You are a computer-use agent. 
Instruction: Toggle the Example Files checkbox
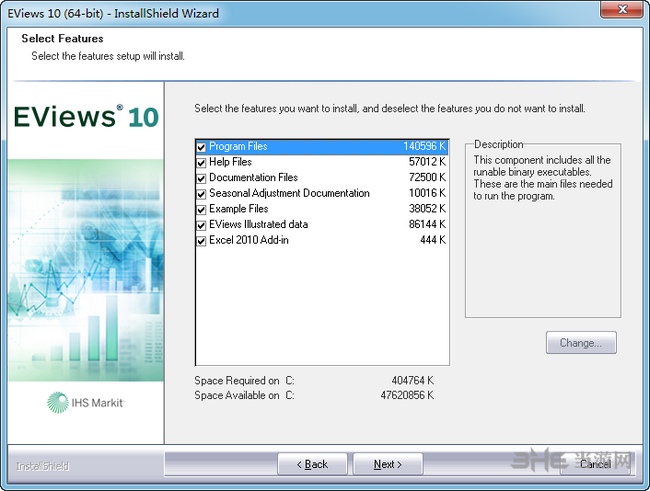tap(201, 209)
